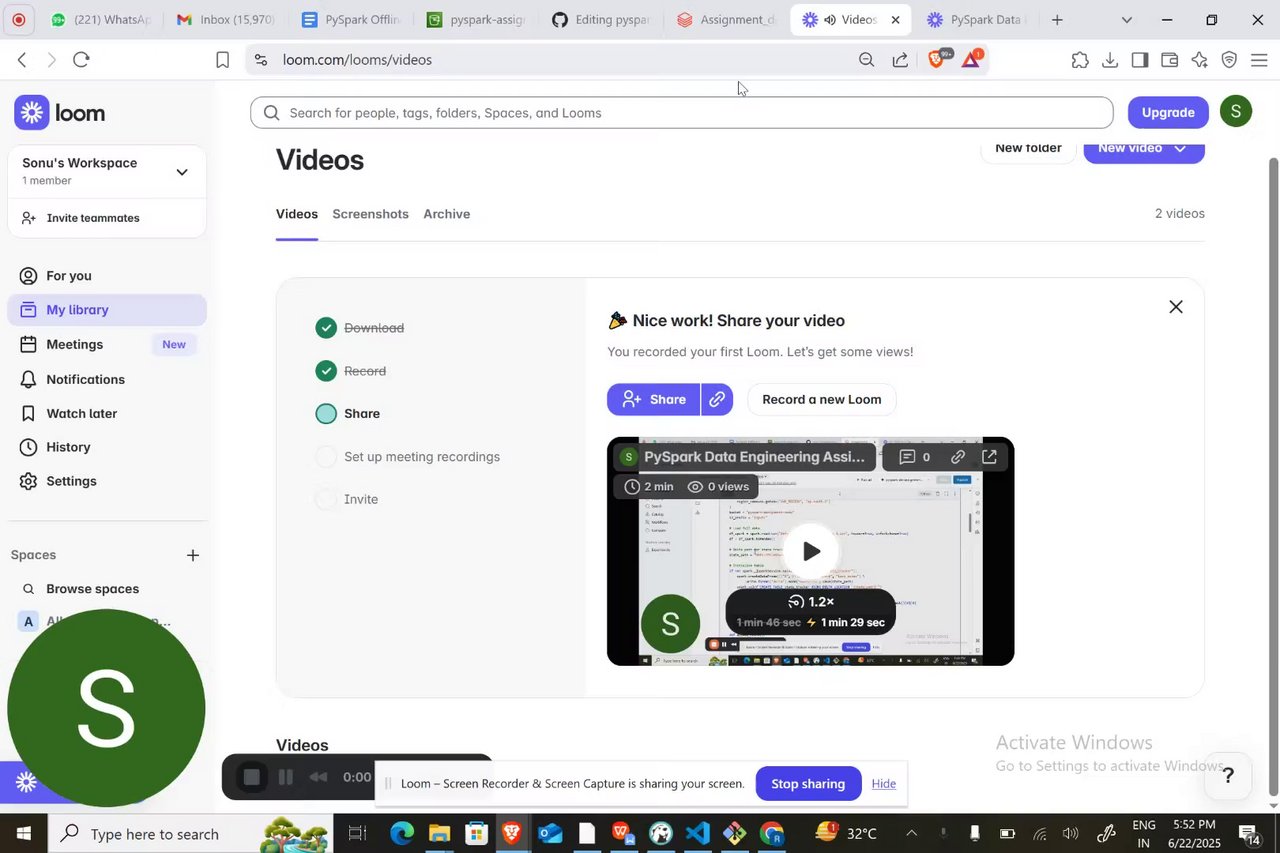This screenshot has height=853, width=1280.
Task: Click the Set up meeting recordings circle
Action: (326, 457)
